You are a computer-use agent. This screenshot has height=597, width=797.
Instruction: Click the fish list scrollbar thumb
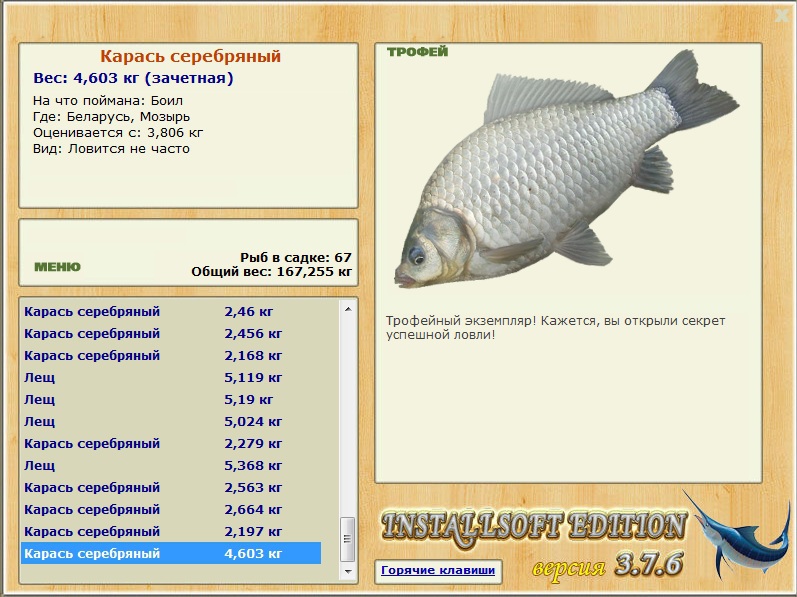point(348,539)
